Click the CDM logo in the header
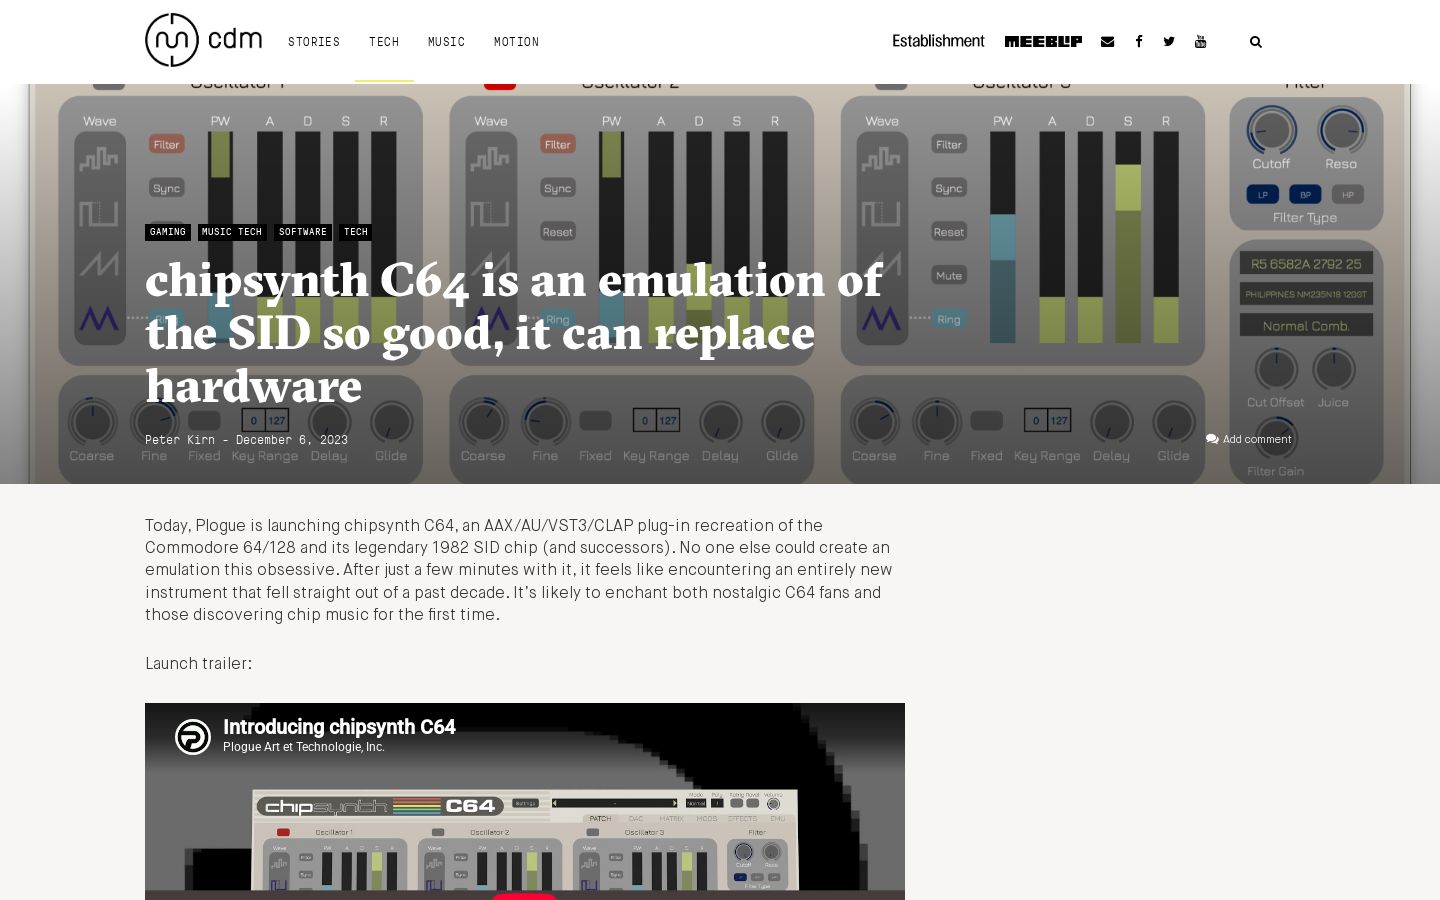Image resolution: width=1440 pixels, height=900 pixels. (x=203, y=40)
